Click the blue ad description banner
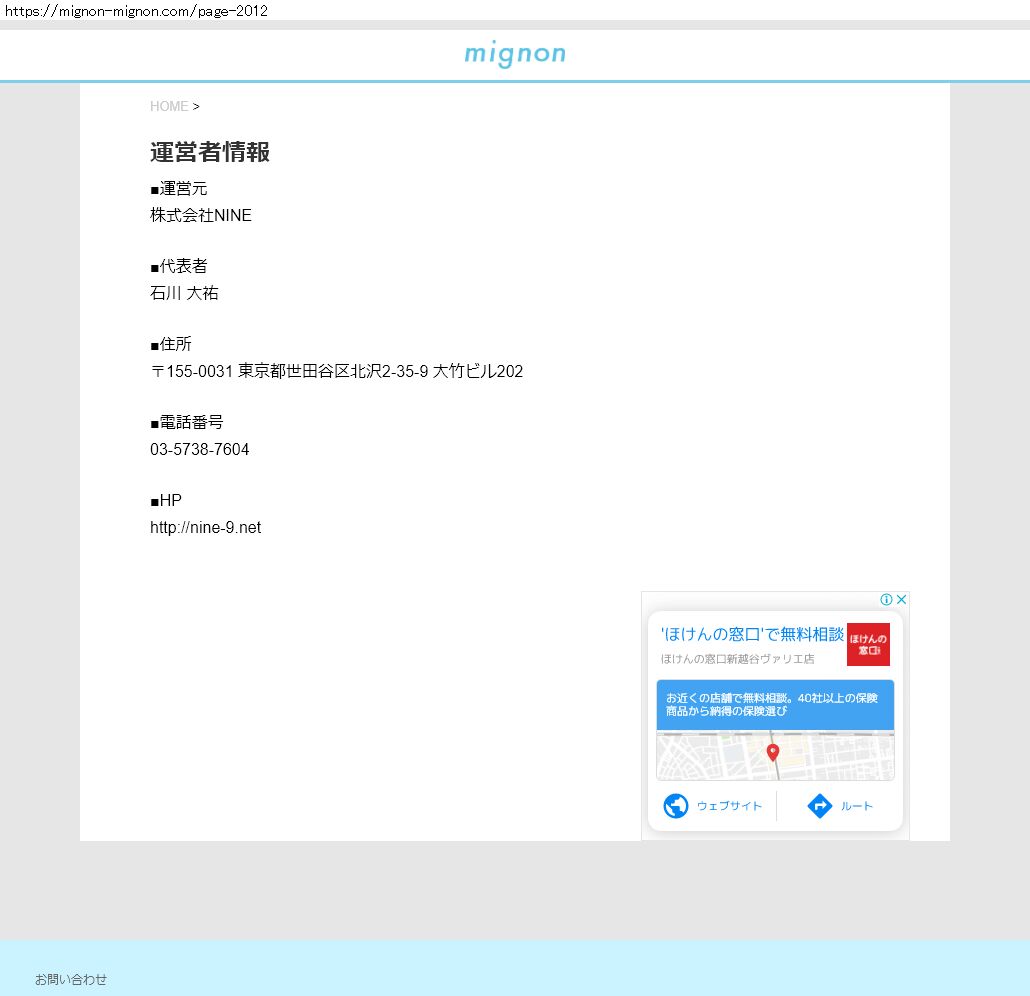This screenshot has height=996, width=1030. click(775, 704)
